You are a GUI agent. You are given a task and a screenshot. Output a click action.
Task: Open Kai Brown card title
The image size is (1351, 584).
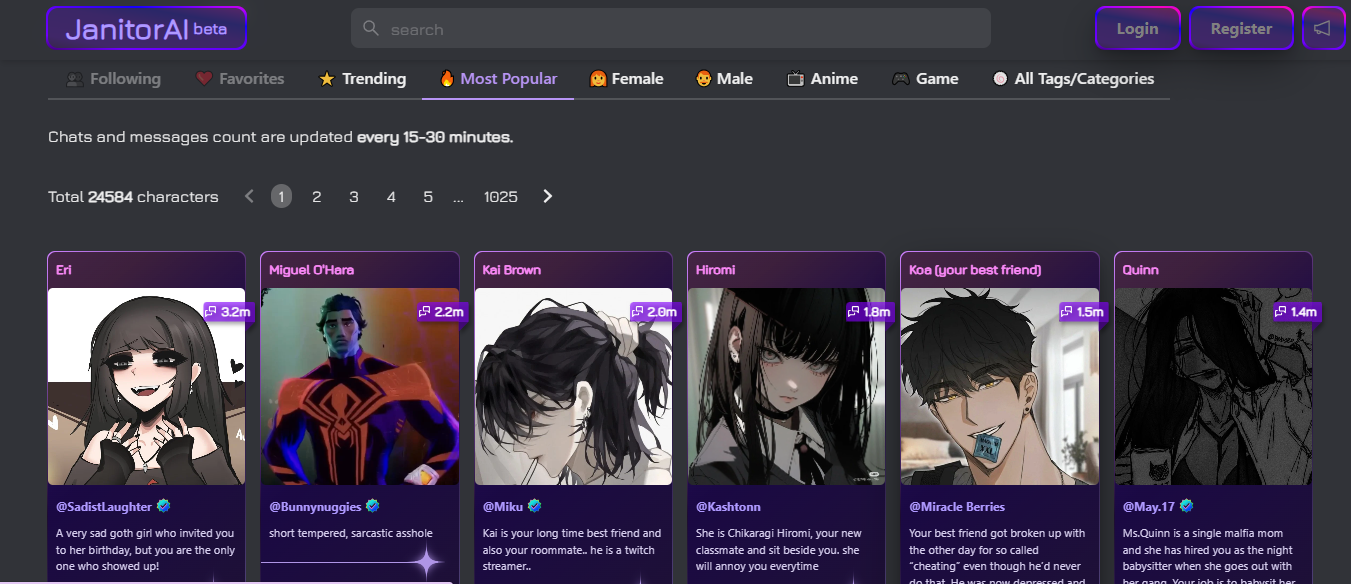pos(512,270)
